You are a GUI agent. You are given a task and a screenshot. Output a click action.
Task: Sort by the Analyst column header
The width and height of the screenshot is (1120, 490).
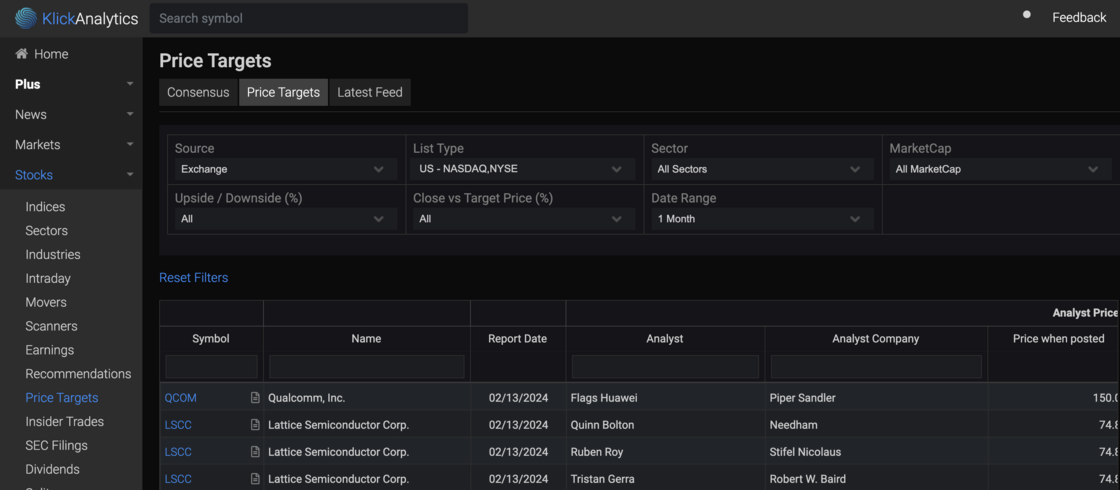coord(665,339)
